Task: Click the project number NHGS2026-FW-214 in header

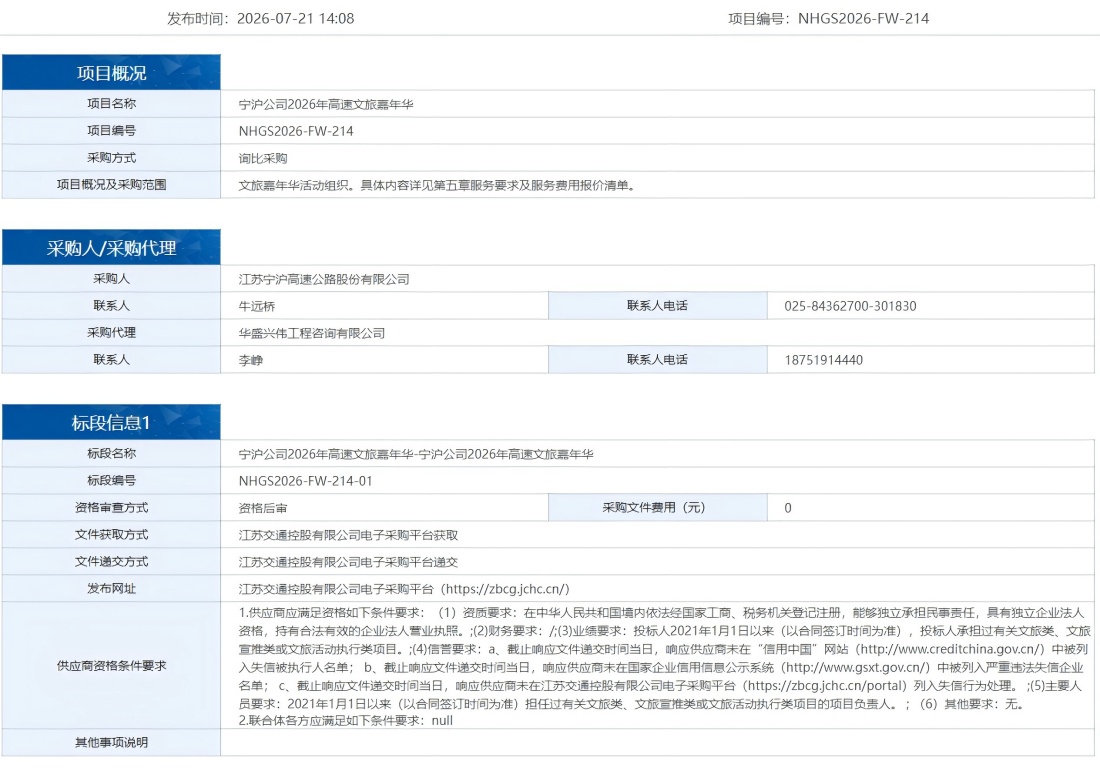Action: tap(864, 19)
